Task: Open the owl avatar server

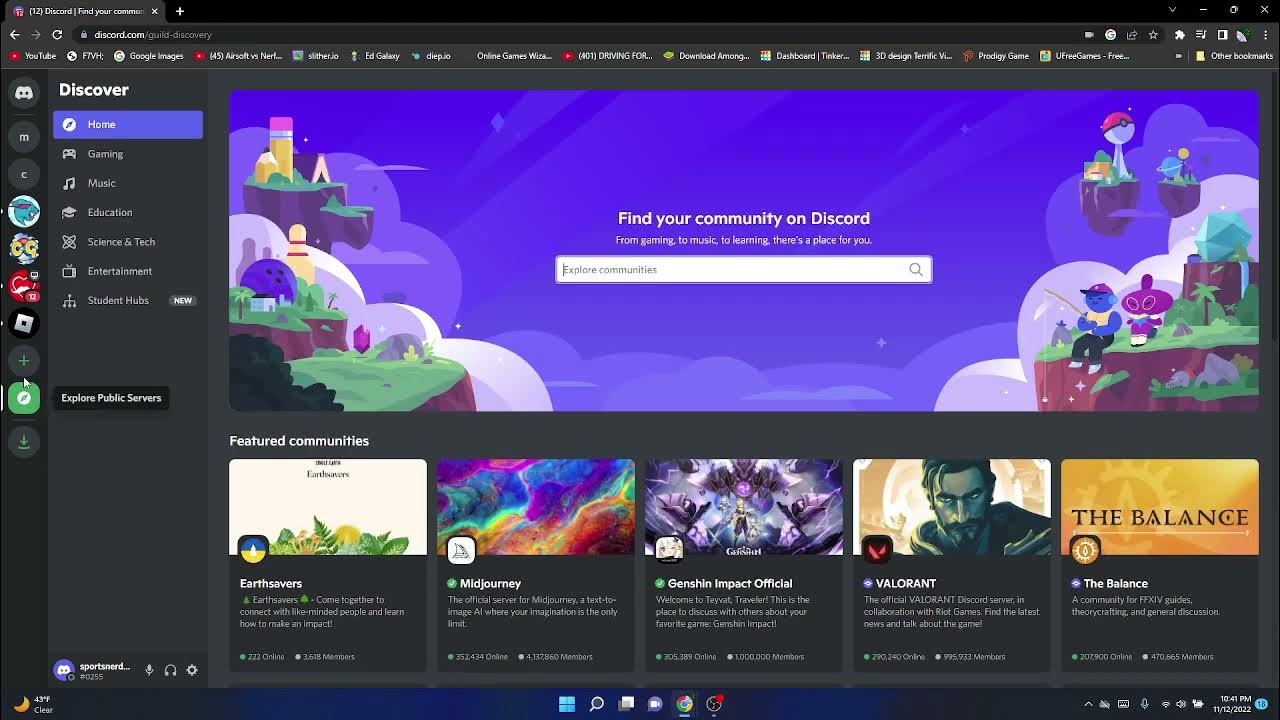Action: point(24,248)
